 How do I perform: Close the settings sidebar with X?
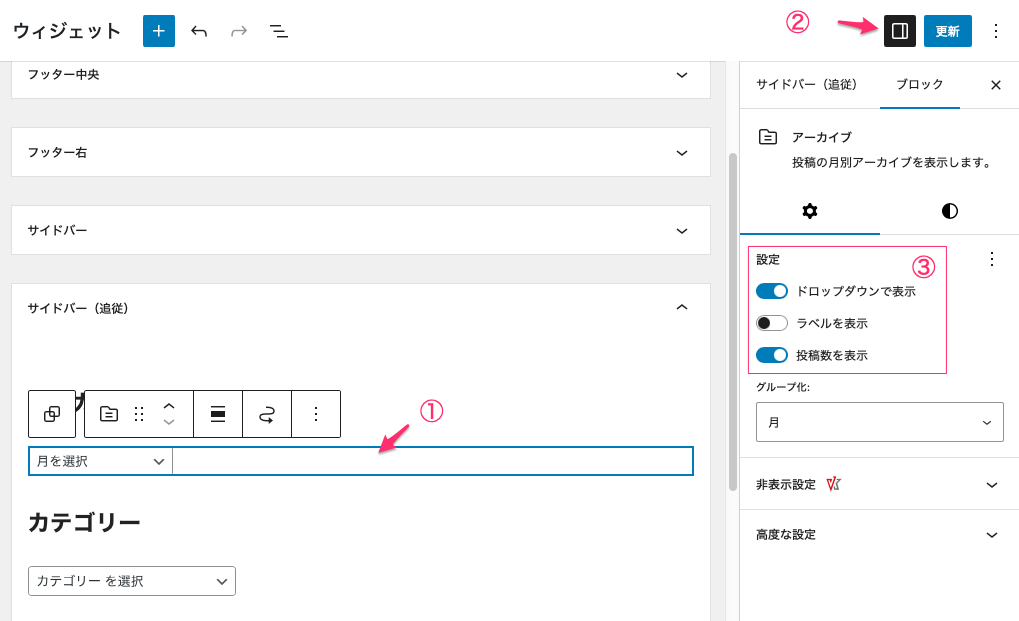click(995, 86)
